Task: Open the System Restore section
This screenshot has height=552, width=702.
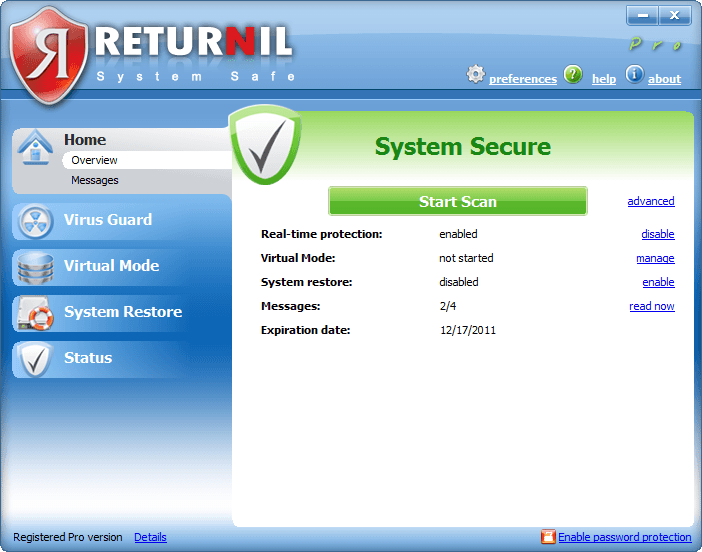Action: coord(122,313)
